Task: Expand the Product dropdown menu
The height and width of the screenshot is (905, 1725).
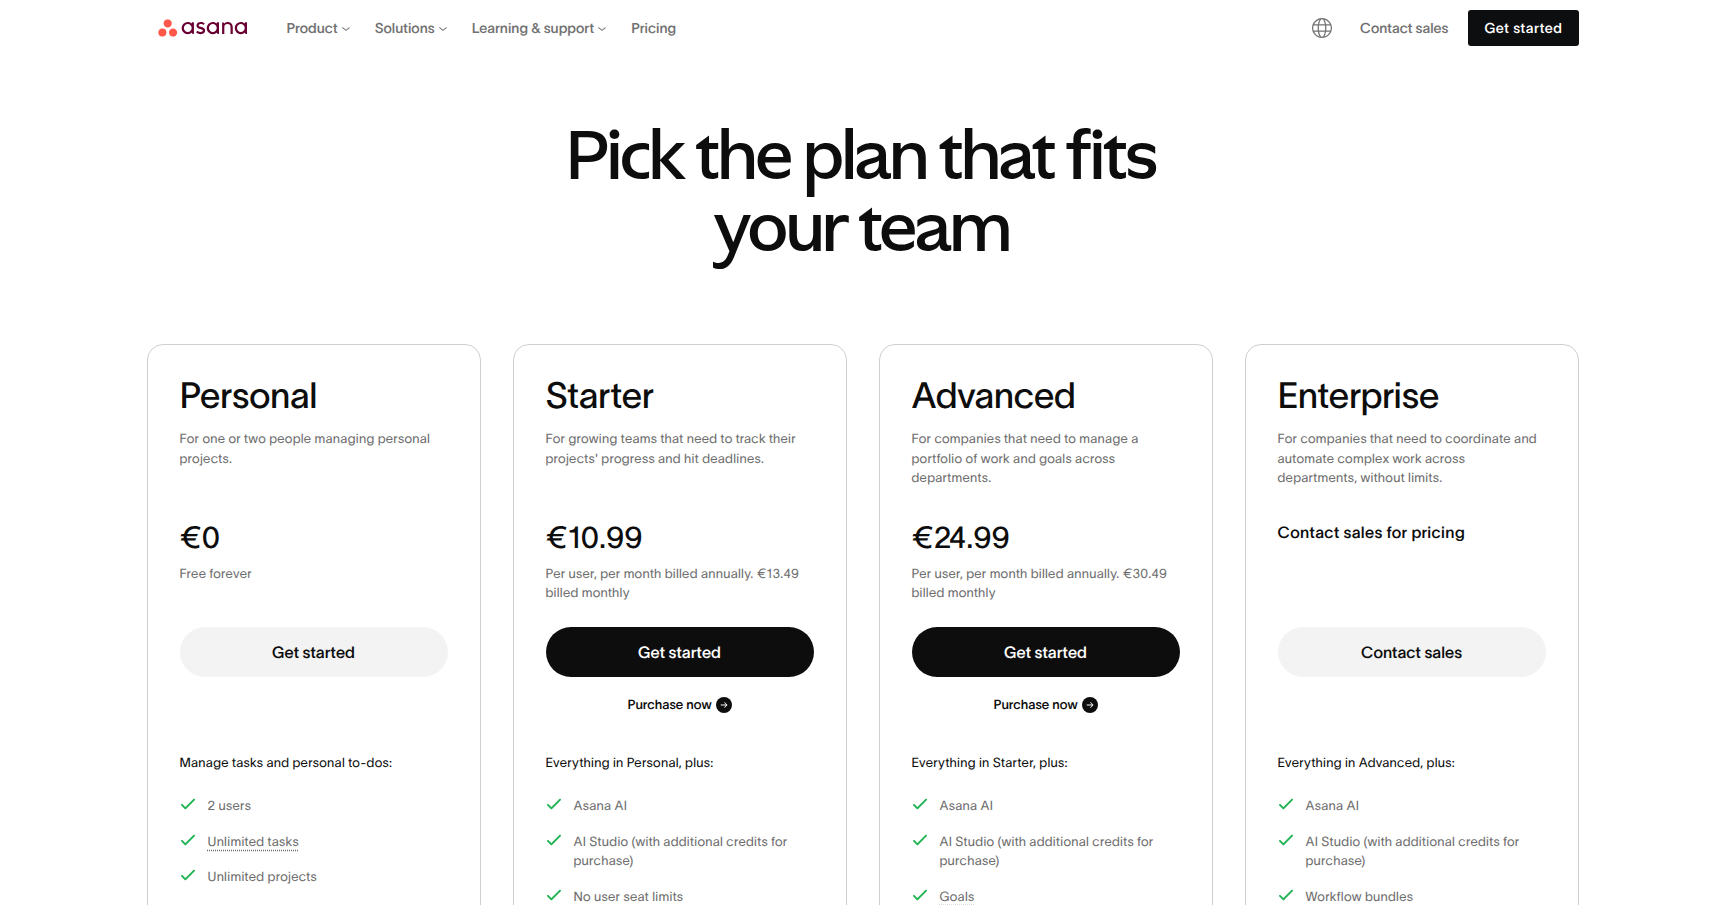Action: click(318, 28)
